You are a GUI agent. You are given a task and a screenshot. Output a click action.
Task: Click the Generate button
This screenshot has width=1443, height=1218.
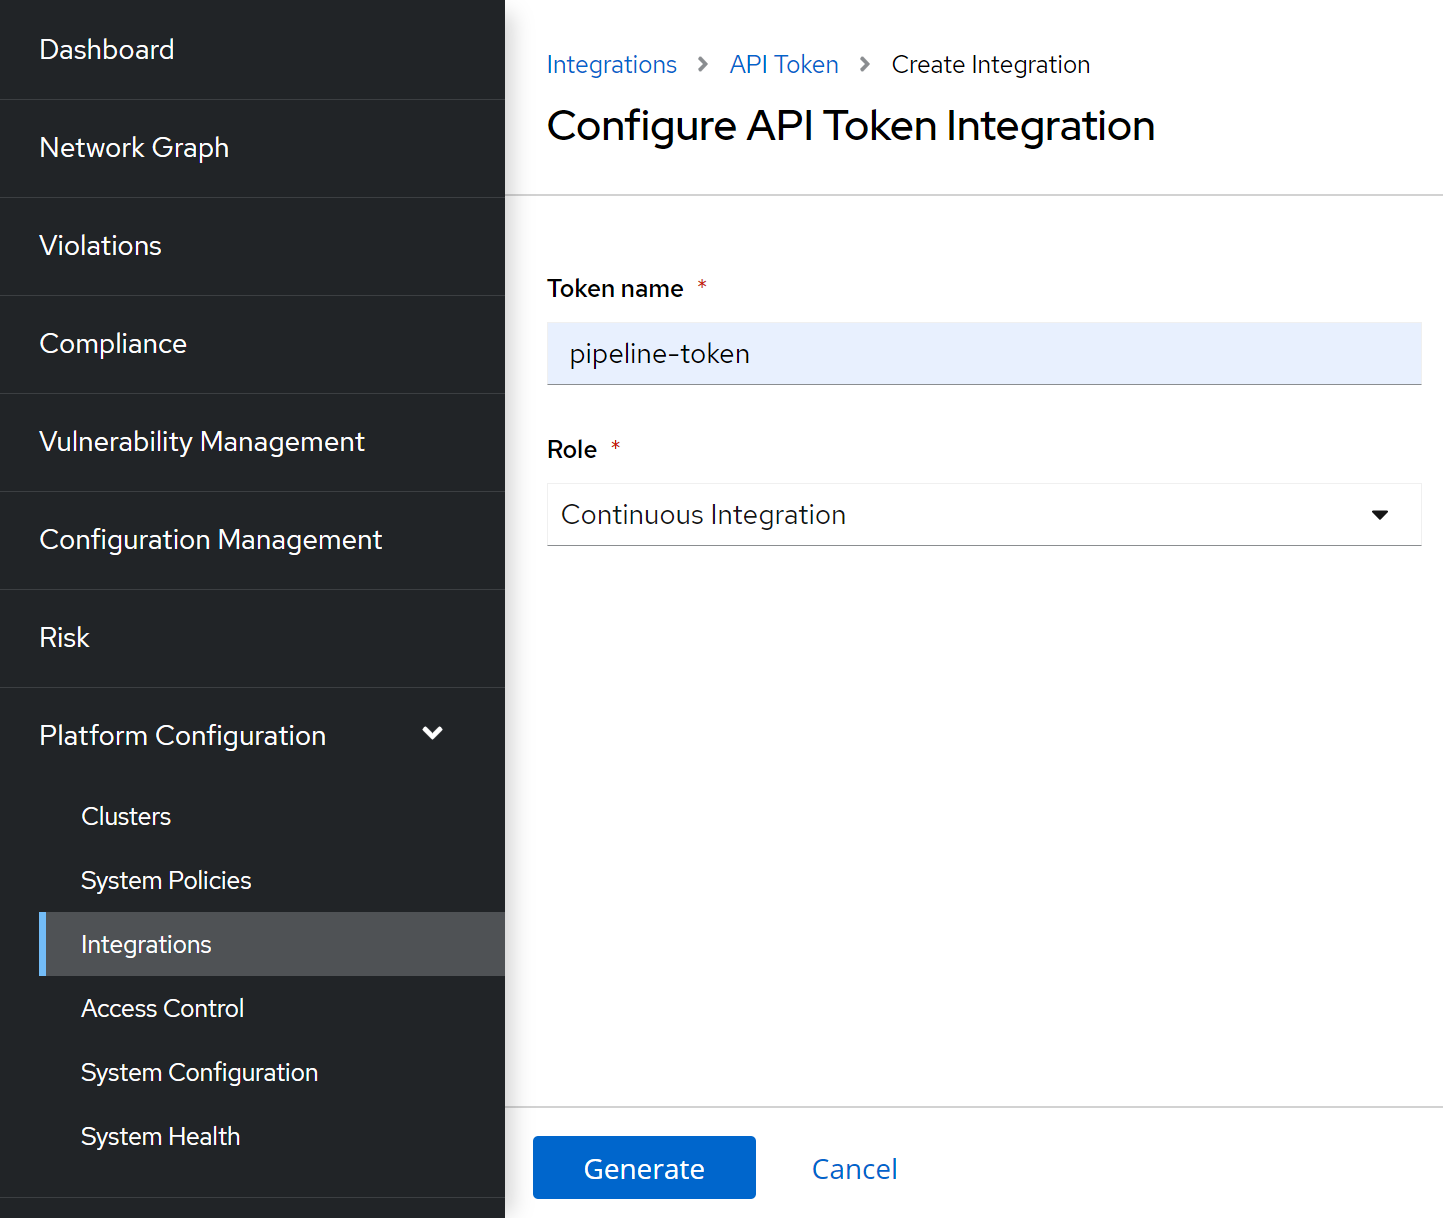click(644, 1168)
